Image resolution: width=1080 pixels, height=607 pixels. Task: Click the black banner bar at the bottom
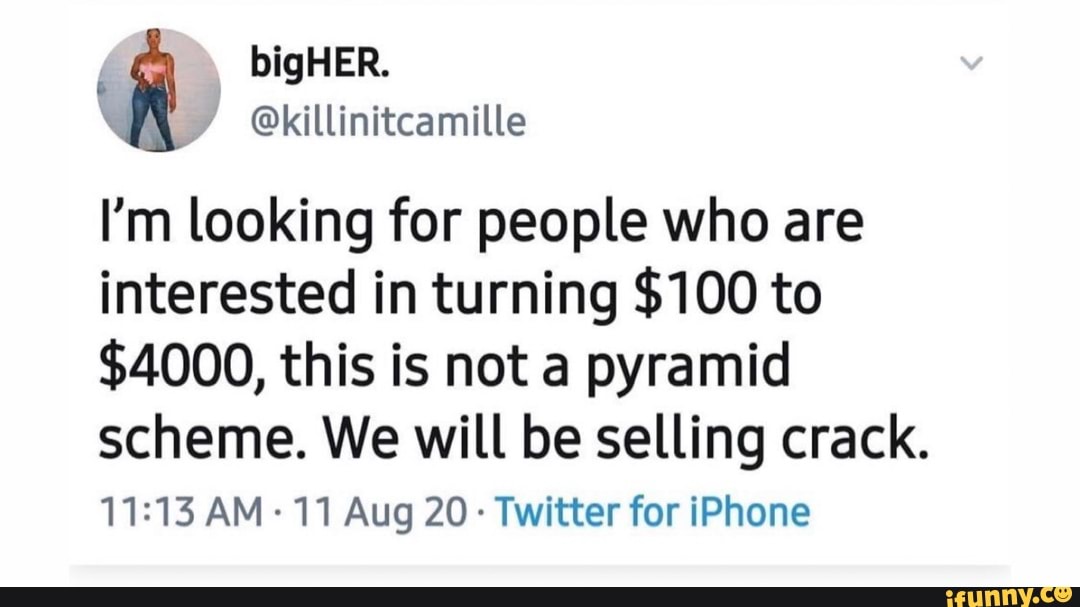(x=540, y=597)
